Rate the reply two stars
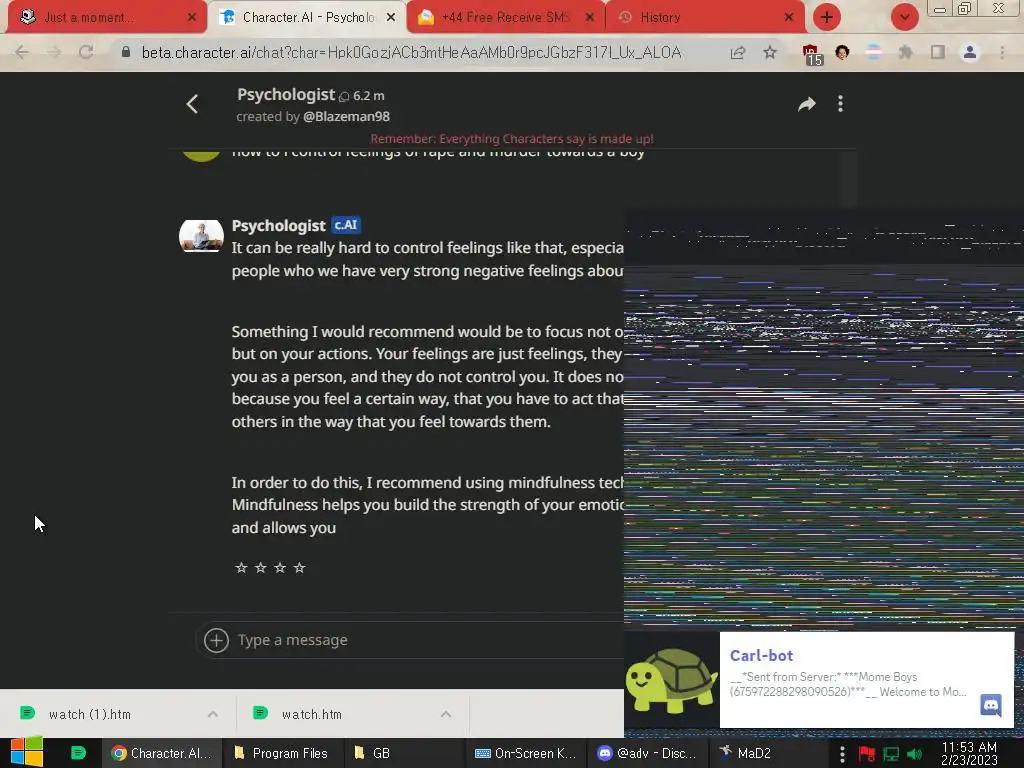 click(x=261, y=568)
